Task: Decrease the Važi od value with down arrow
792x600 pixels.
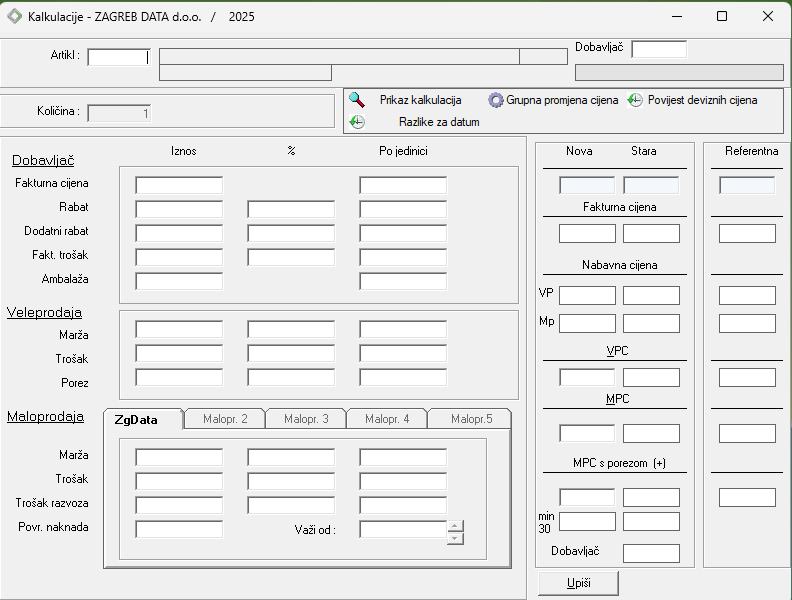Action: (x=455, y=538)
